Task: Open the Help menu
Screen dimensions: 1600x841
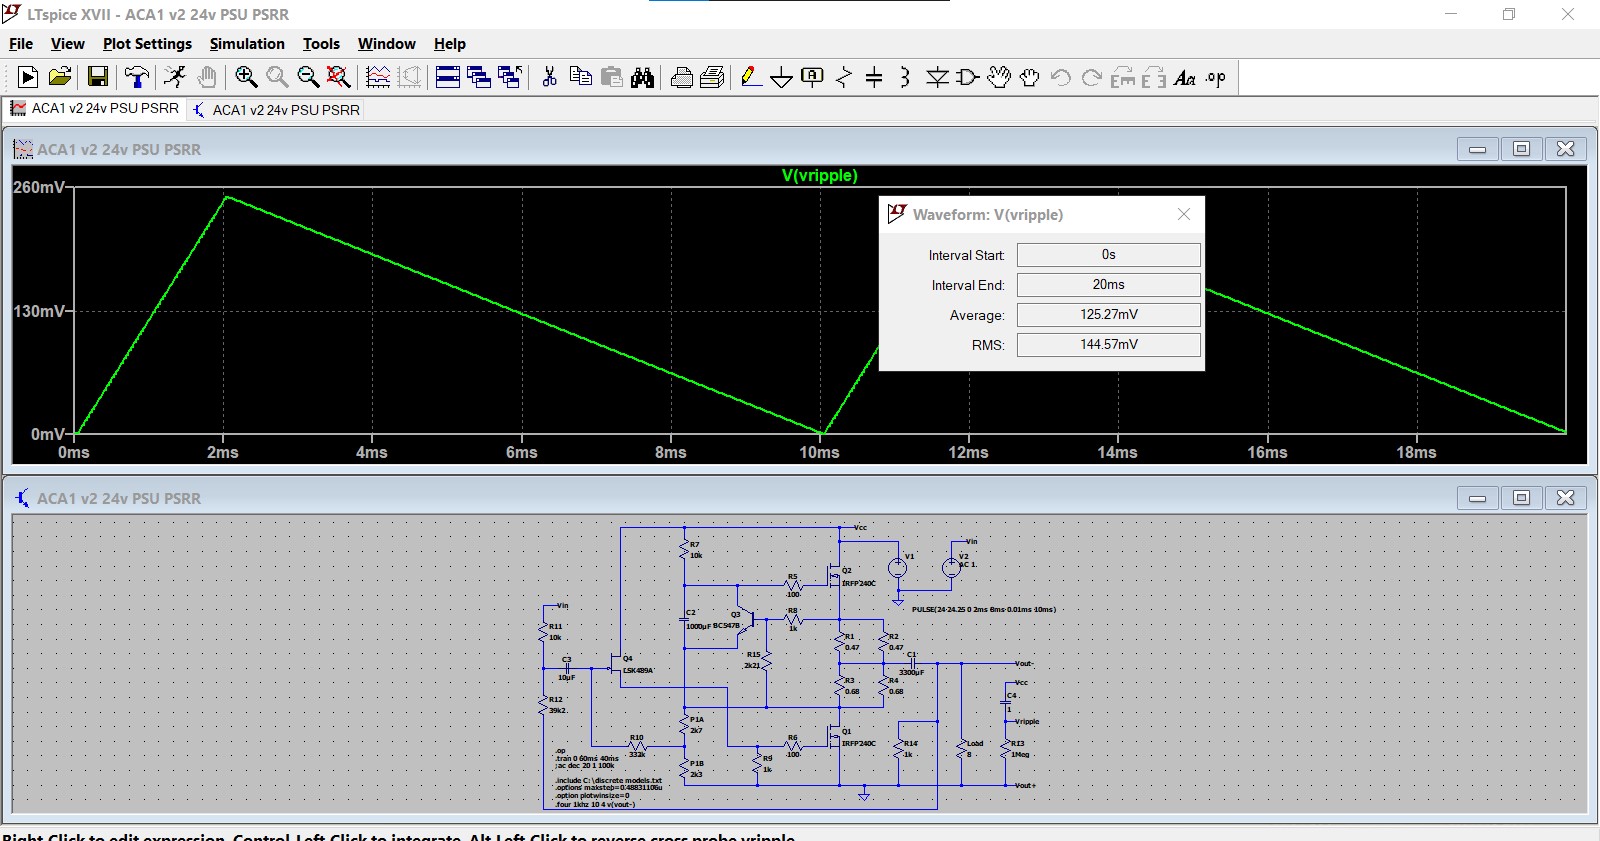Action: click(450, 44)
